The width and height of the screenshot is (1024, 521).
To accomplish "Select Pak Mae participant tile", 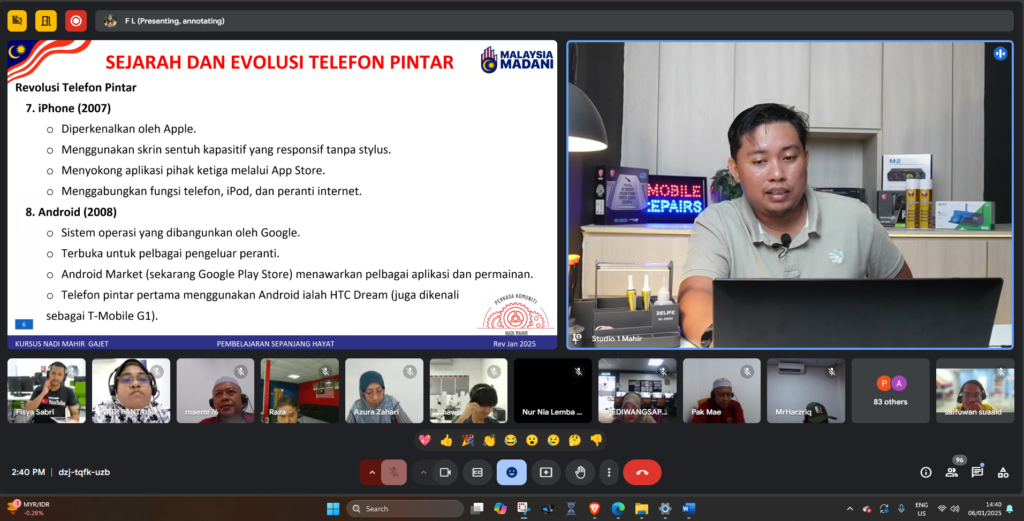I will click(x=722, y=390).
